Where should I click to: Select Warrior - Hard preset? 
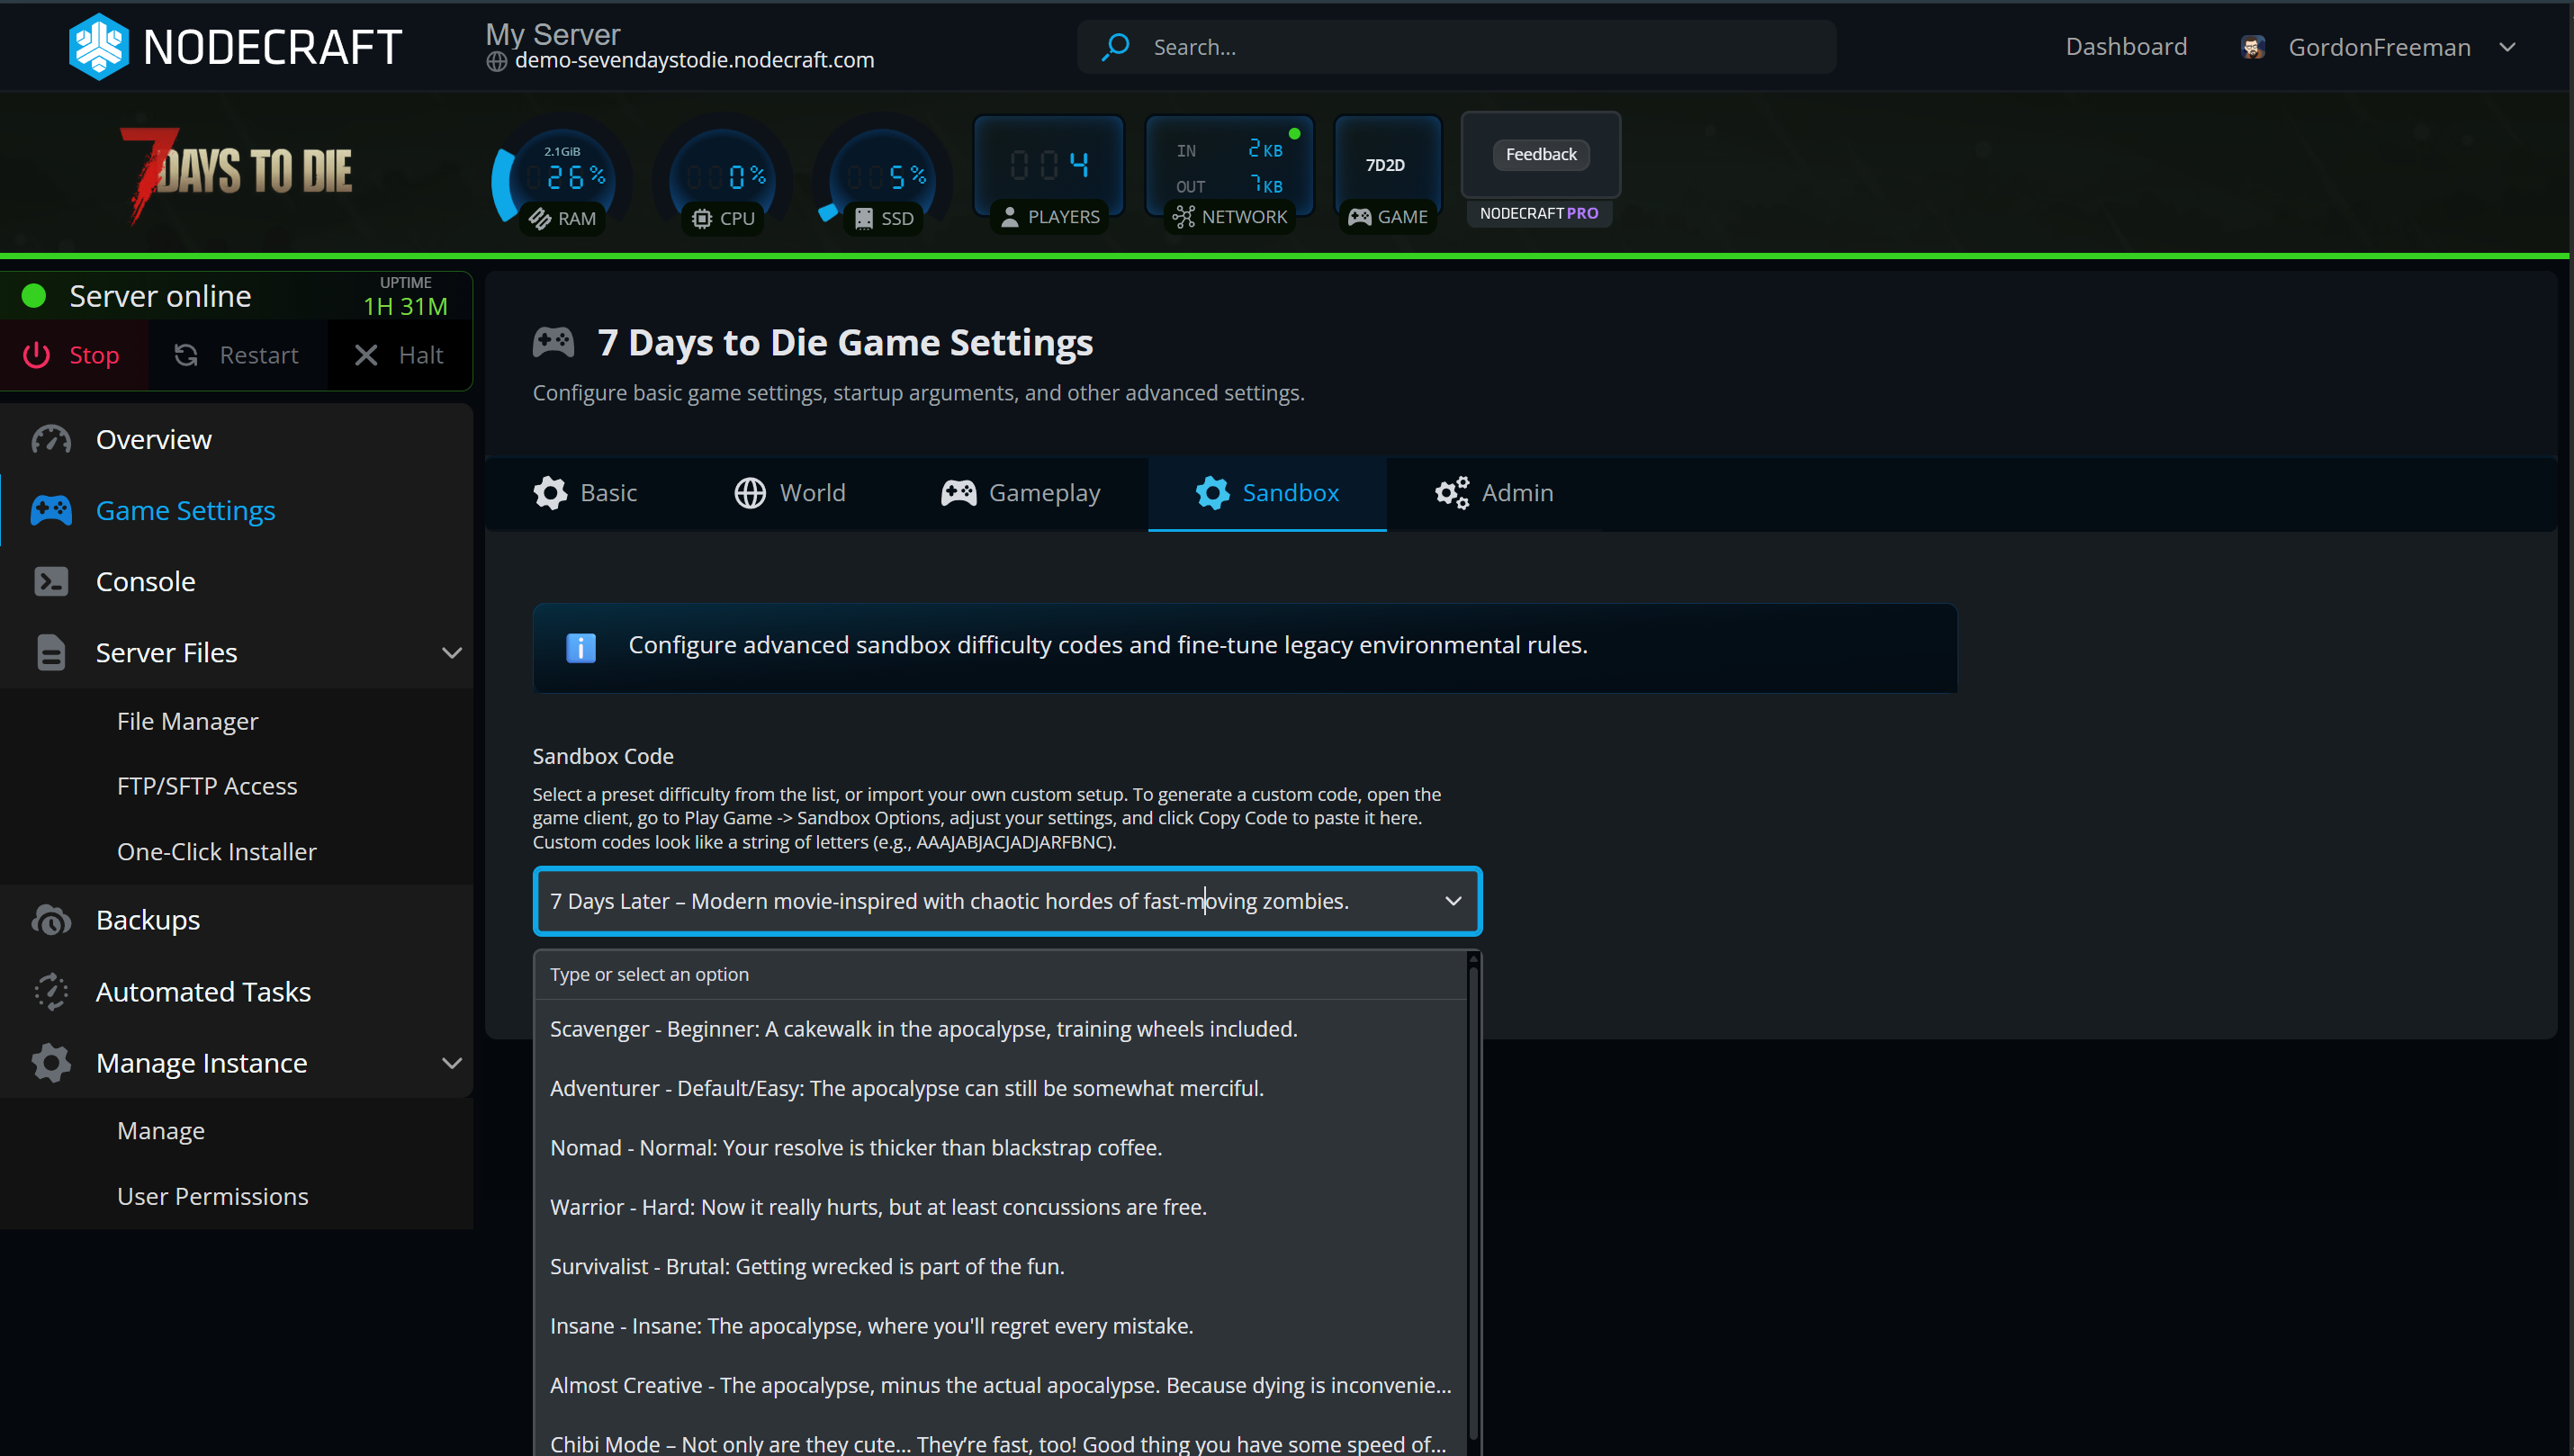(x=1000, y=1207)
